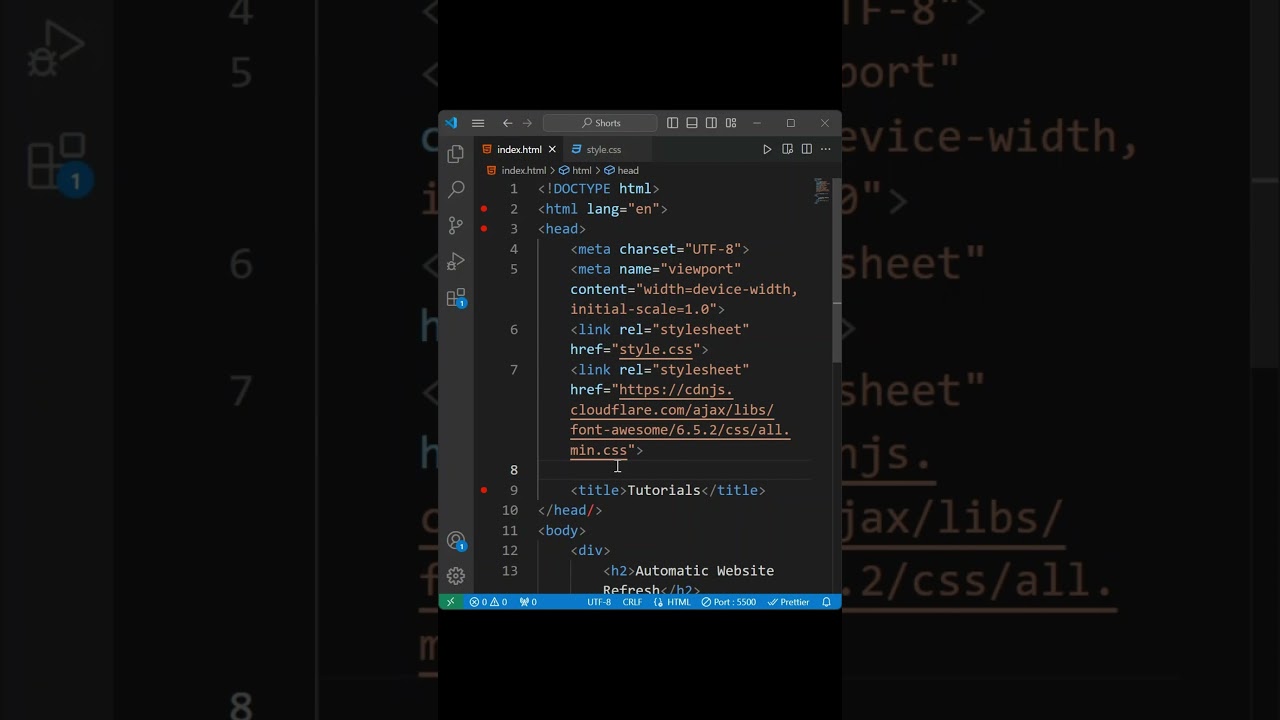Viewport: 1280px width, 720px height.
Task: Open the notifications bell
Action: 826,602
